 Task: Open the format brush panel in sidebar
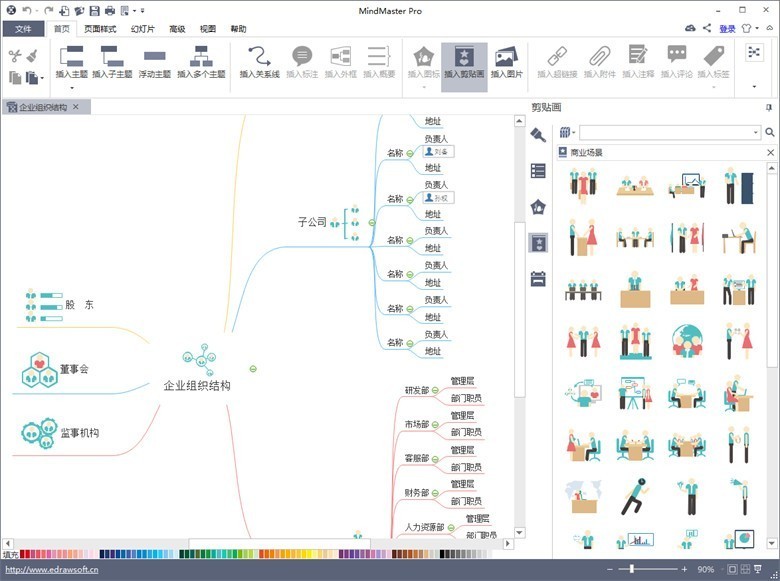click(538, 135)
